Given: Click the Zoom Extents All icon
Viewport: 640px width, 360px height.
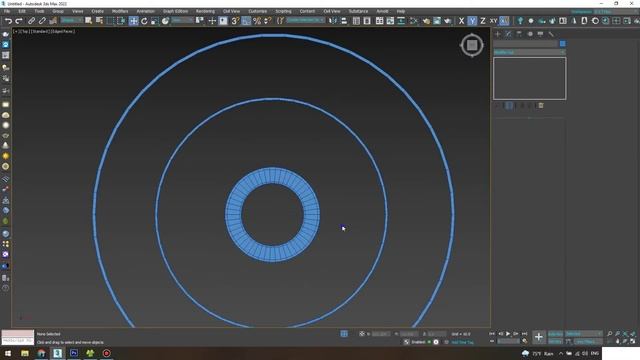Looking at the screenshot, I should [x=633, y=334].
